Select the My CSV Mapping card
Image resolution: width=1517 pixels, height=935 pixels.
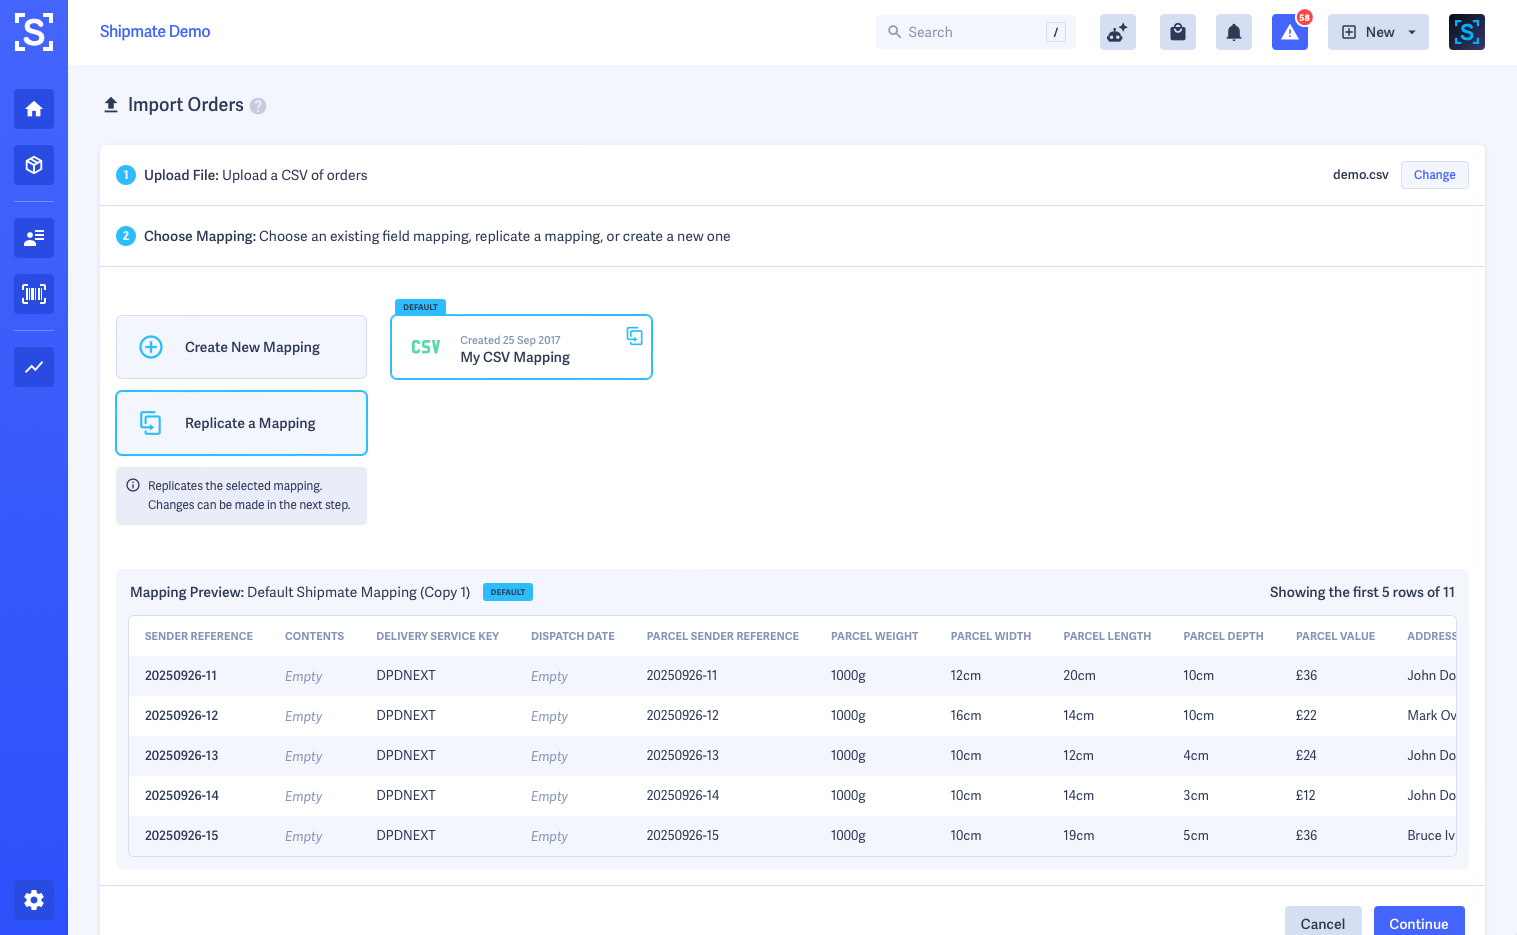(520, 348)
